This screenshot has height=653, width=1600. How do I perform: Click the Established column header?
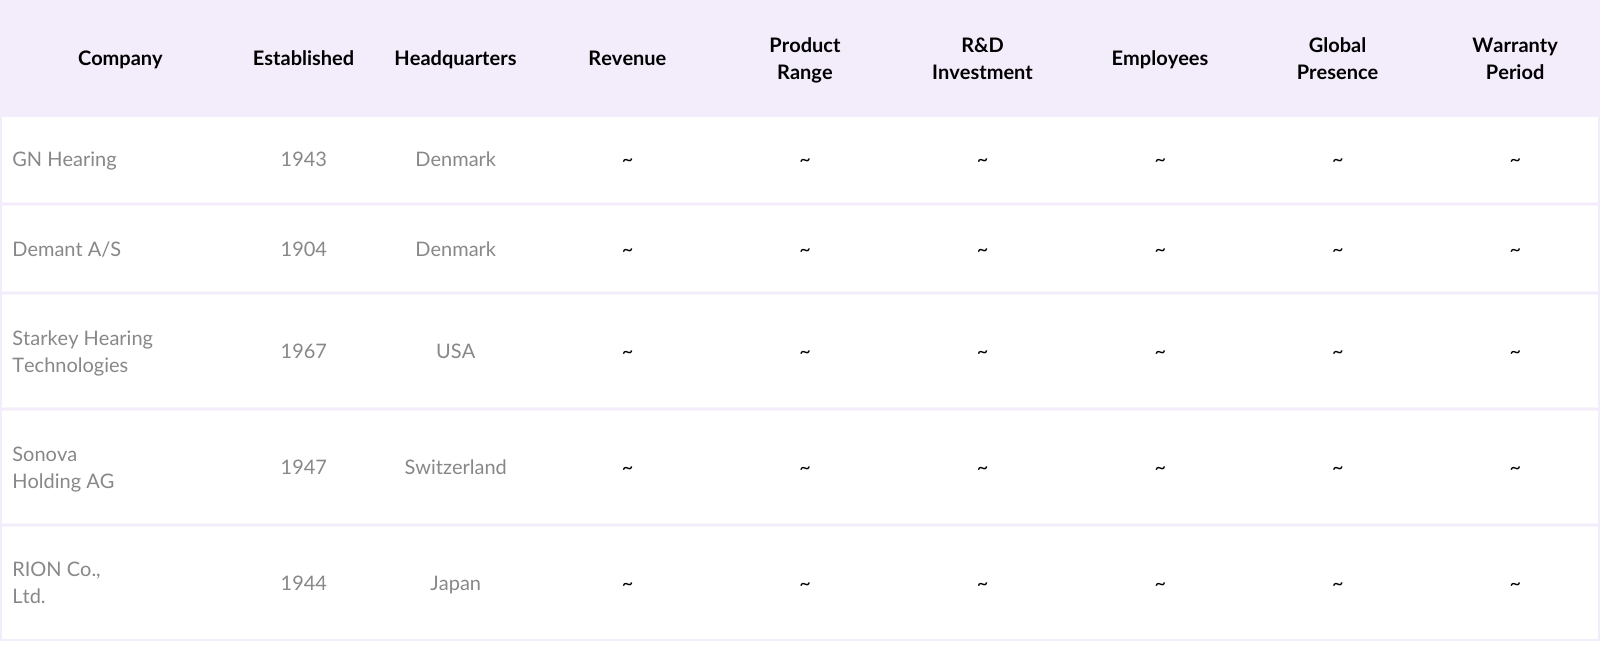[x=303, y=58]
